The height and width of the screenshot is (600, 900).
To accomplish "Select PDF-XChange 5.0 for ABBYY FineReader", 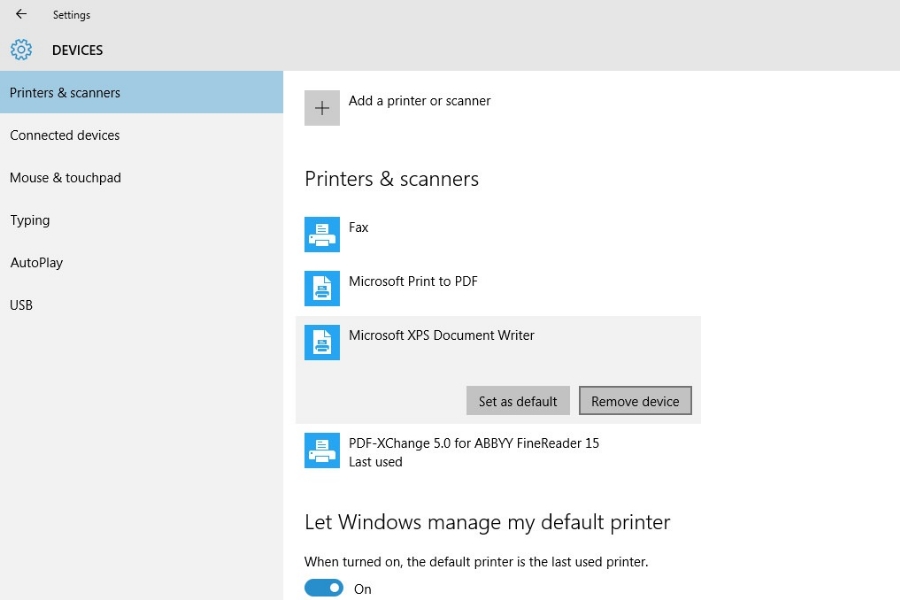I will coord(474,443).
